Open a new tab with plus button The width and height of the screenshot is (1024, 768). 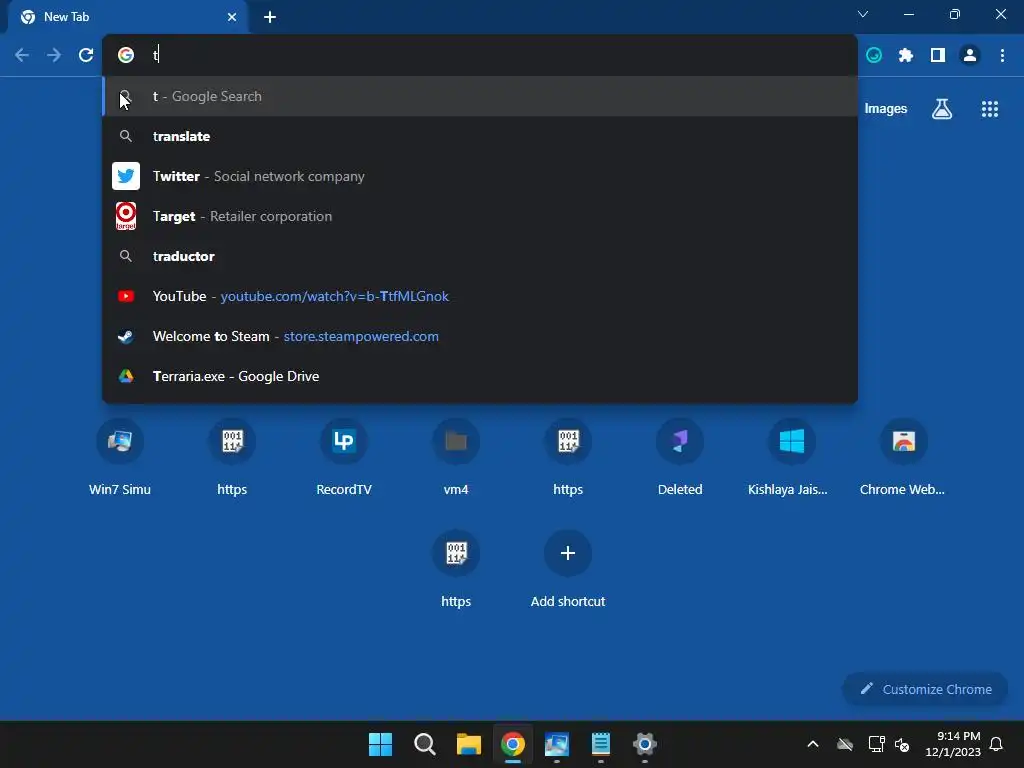coord(270,17)
